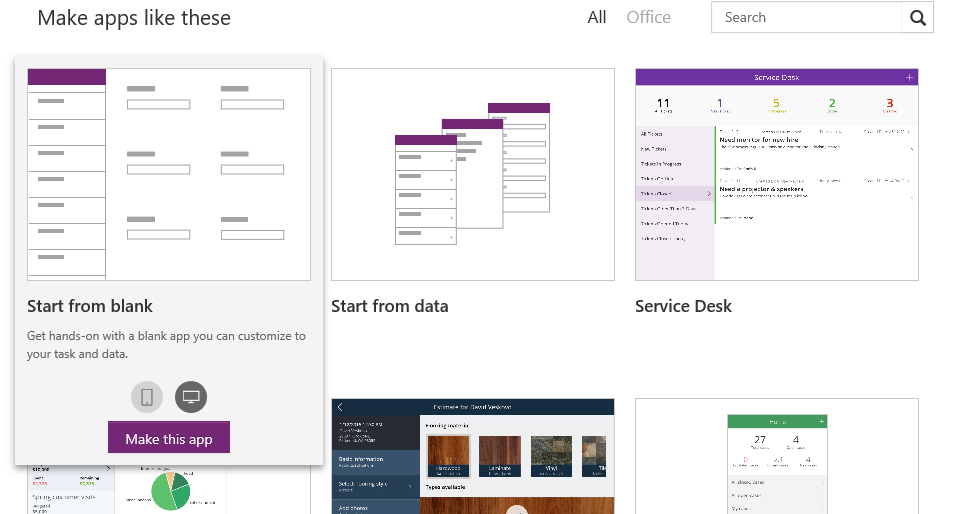Click the stacked forms icon for Start from data
Viewport: 962px width, 514px height.
472,173
